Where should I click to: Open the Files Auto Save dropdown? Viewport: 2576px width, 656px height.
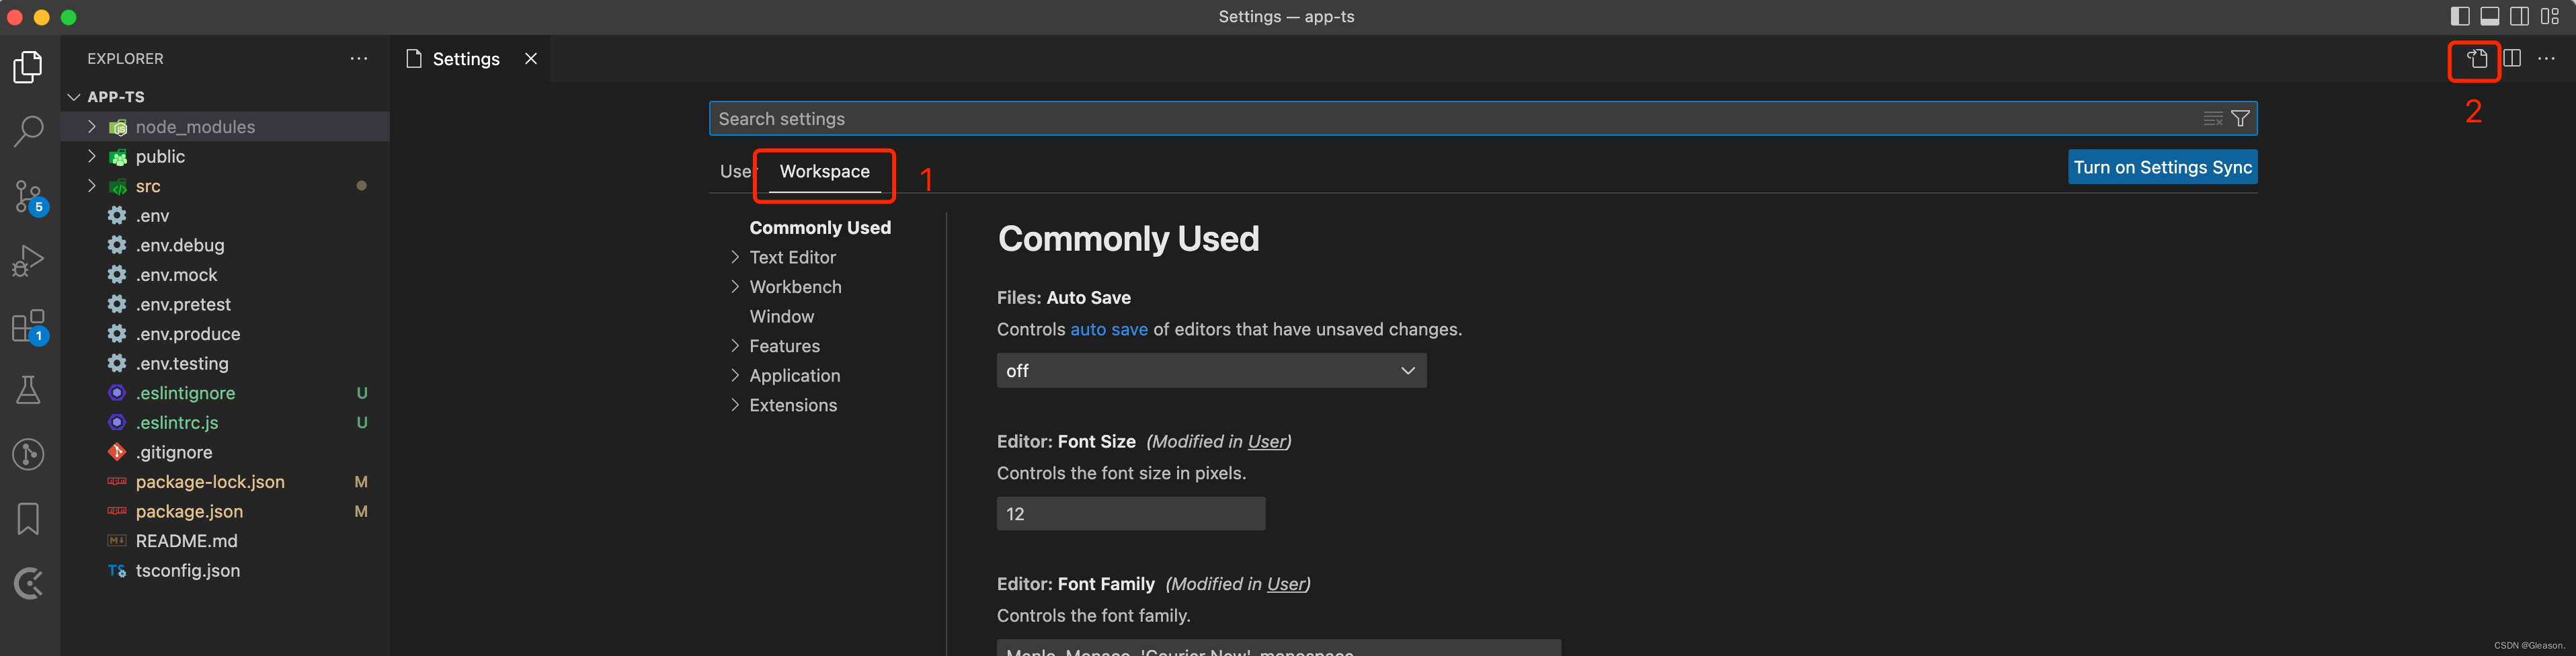1211,370
